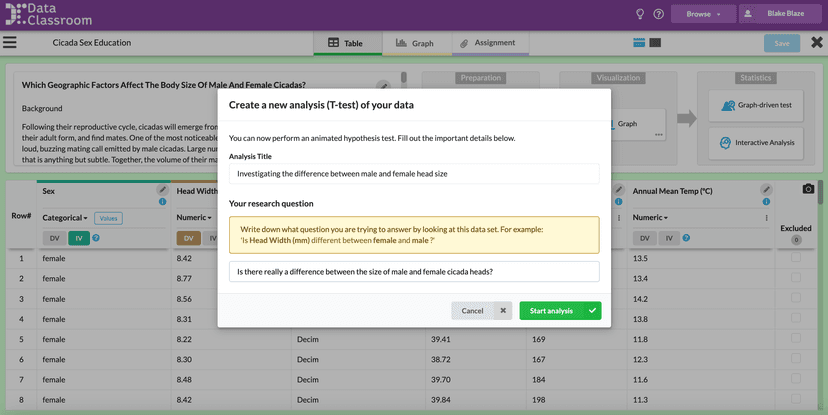Open the Graph-driven test button
Image resolution: width=828 pixels, height=415 pixels.
(756, 106)
